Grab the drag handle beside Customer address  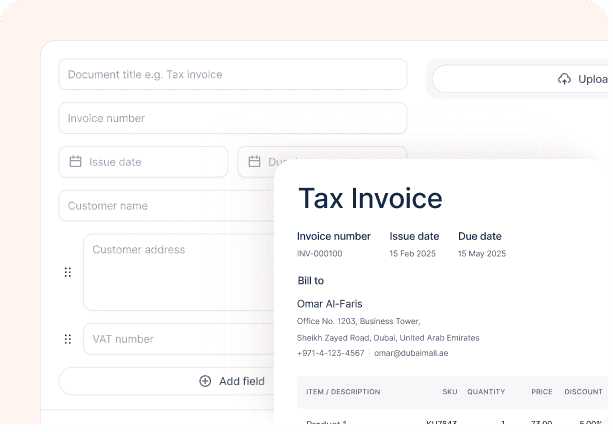click(68, 272)
